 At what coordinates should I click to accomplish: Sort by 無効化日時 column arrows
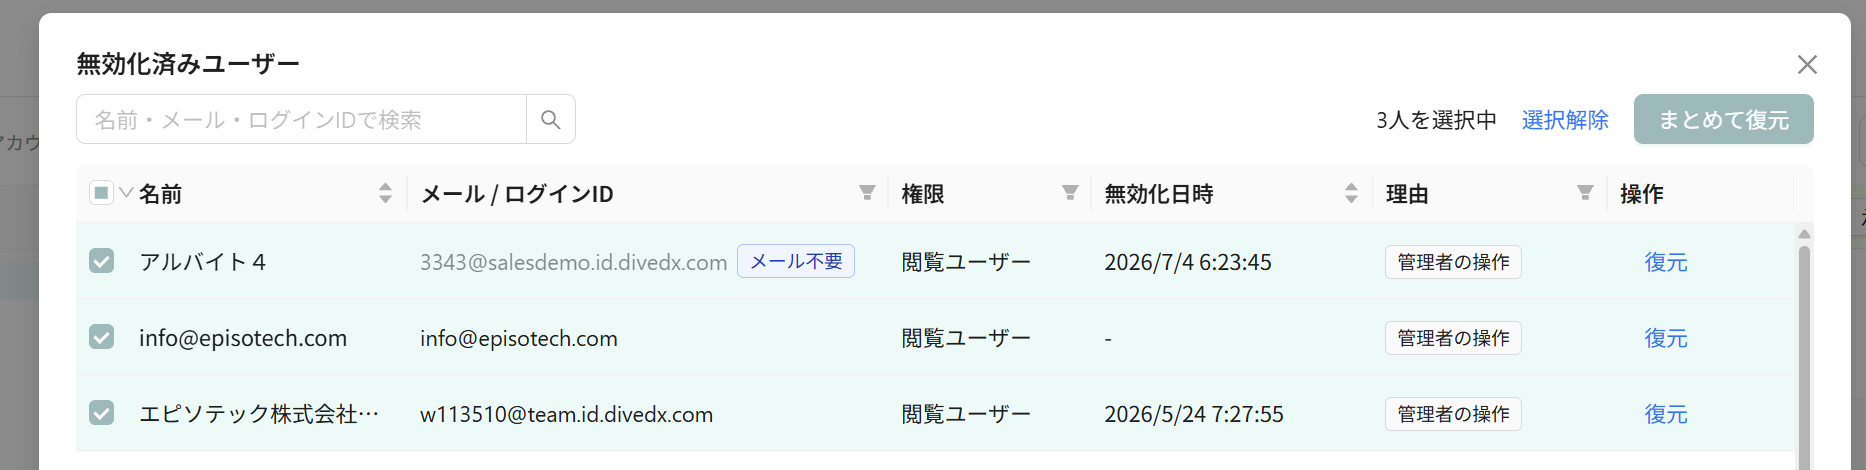(1351, 193)
